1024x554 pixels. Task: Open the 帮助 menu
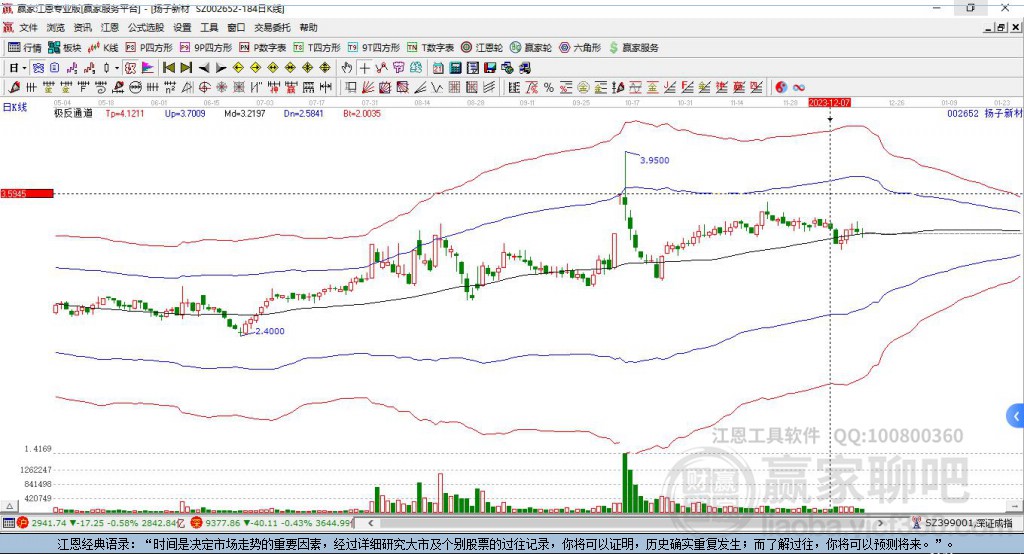click(x=308, y=27)
